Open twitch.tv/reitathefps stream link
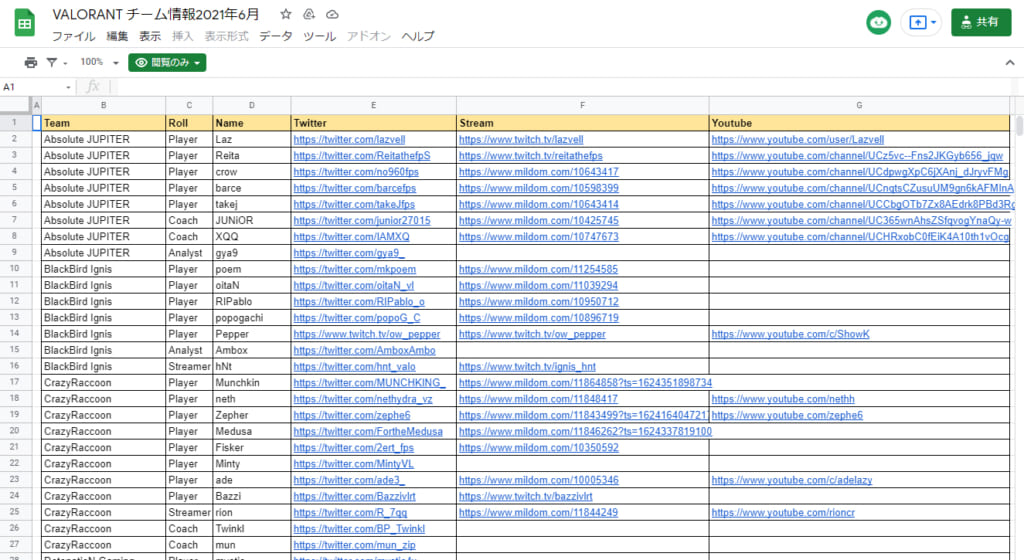Screen dimensions: 1024x560 [x=530, y=156]
